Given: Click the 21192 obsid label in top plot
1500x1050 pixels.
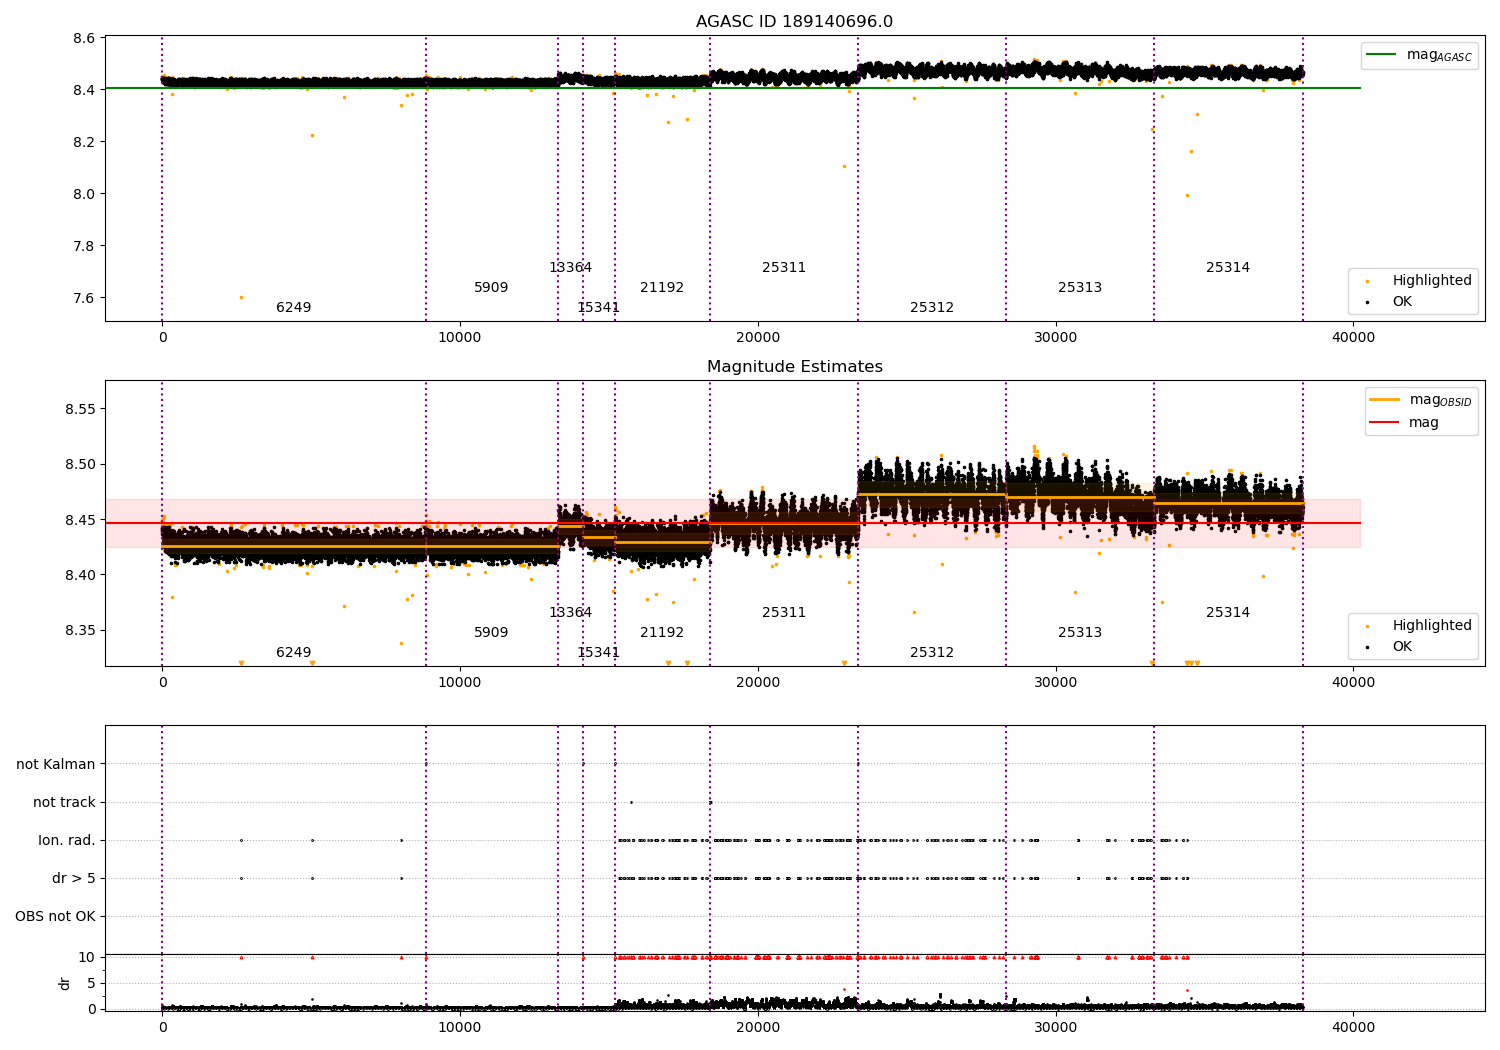Looking at the screenshot, I should tap(662, 288).
